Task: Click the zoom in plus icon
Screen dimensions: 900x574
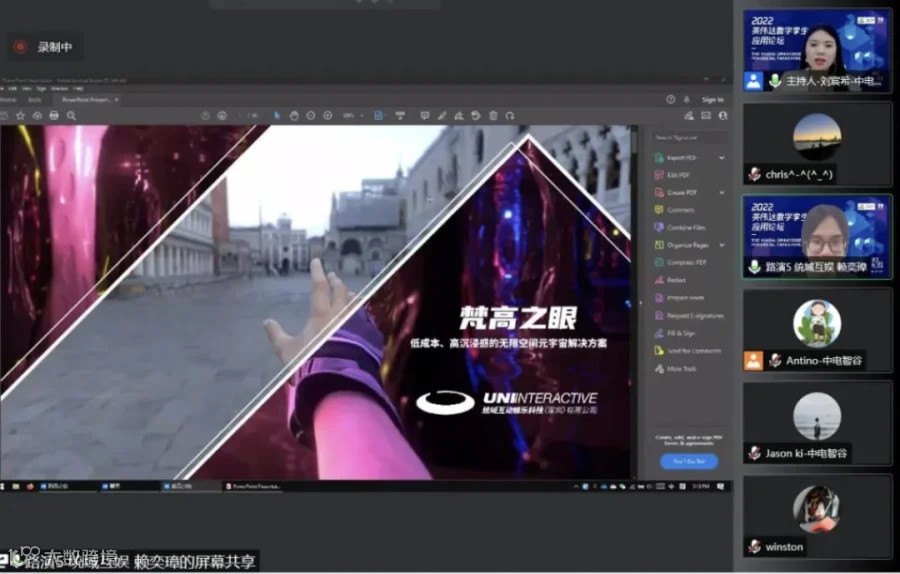Action: click(x=328, y=115)
